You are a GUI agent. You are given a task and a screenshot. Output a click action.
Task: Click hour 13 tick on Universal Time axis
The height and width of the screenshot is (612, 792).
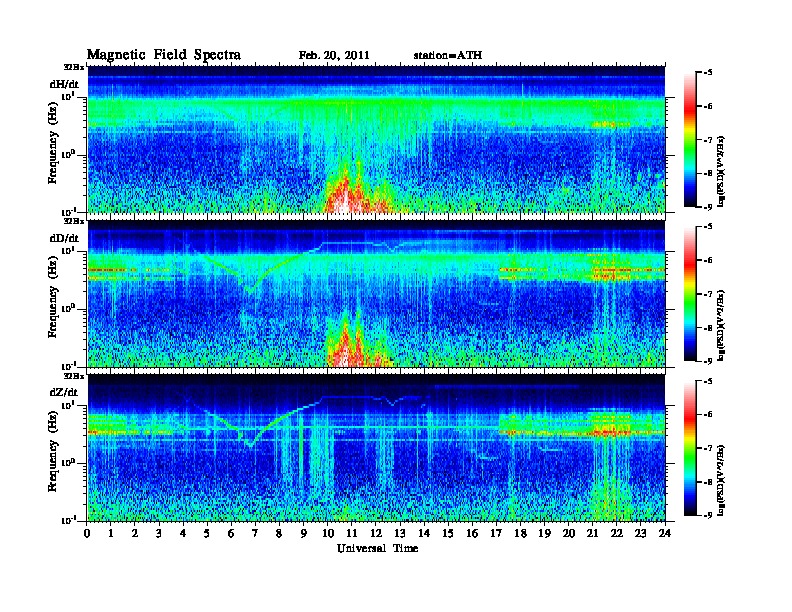pyautogui.click(x=400, y=533)
